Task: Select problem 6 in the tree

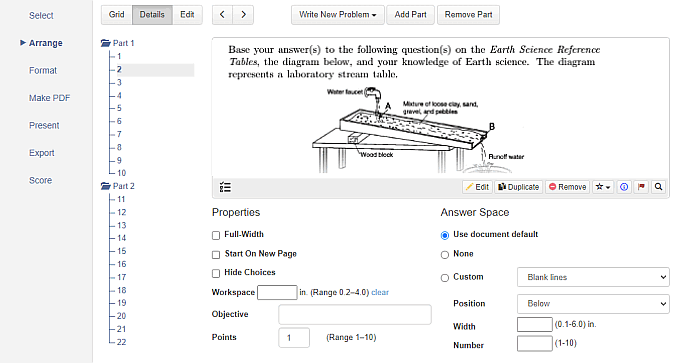Action: pos(119,121)
